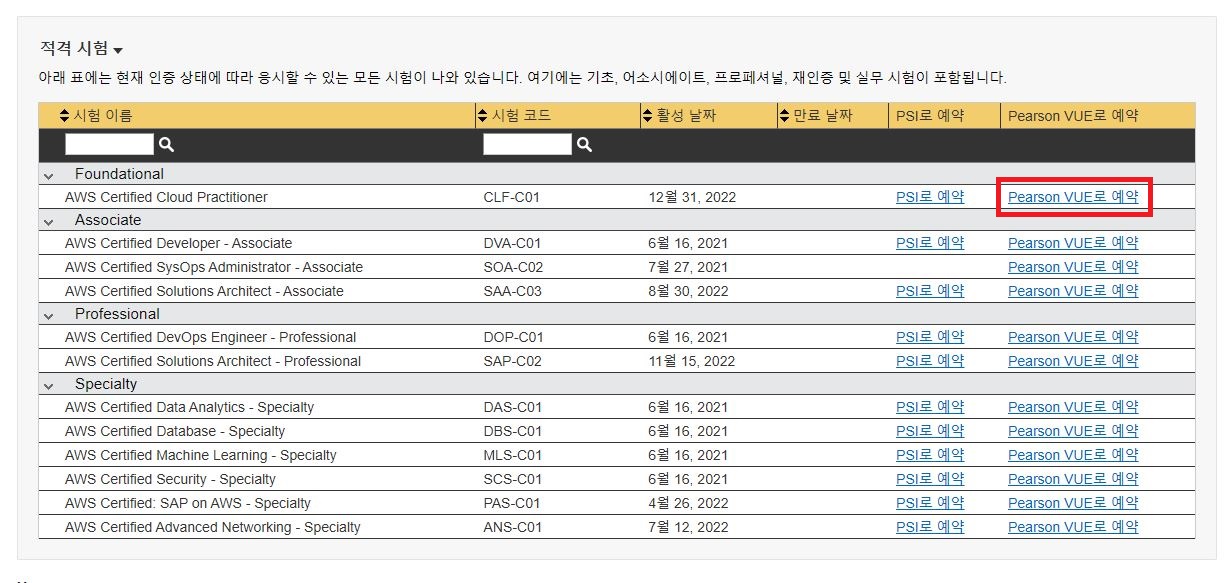Book Data Analytics Specialty via PSI

(x=930, y=407)
